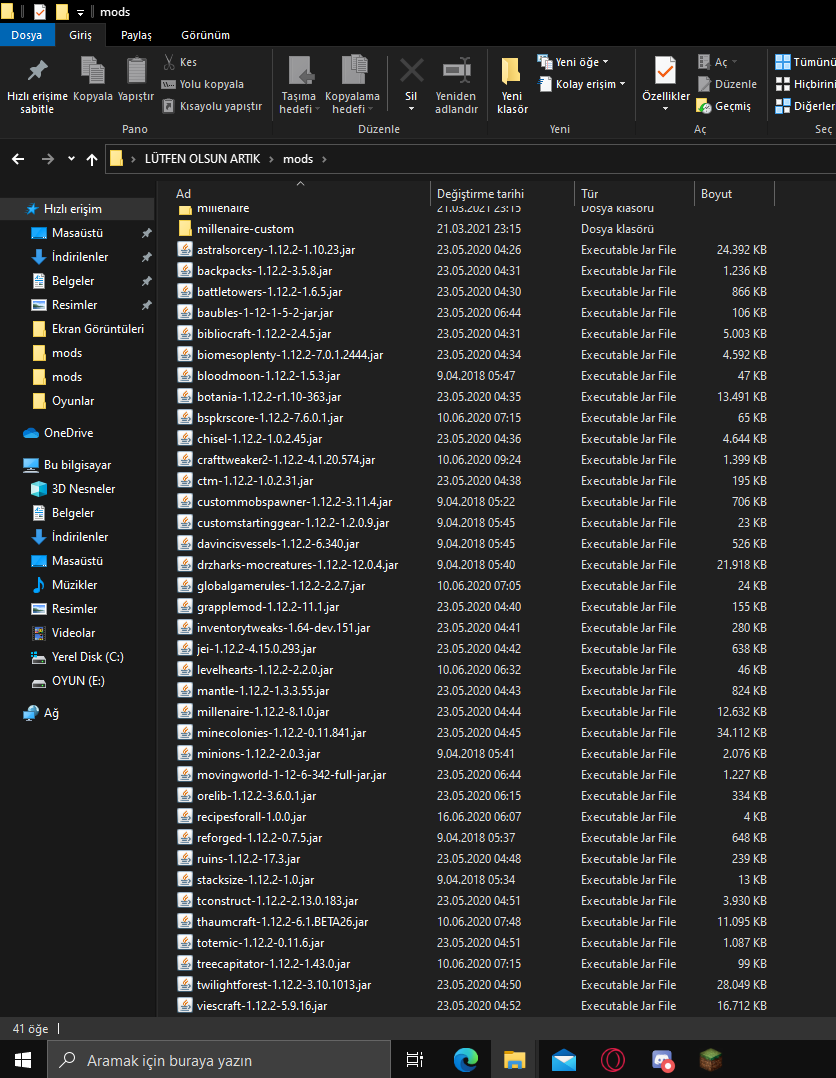Viewport: 836px width, 1078px height.
Task: Click Tümünü seç select-all option
Action: click(x=805, y=62)
